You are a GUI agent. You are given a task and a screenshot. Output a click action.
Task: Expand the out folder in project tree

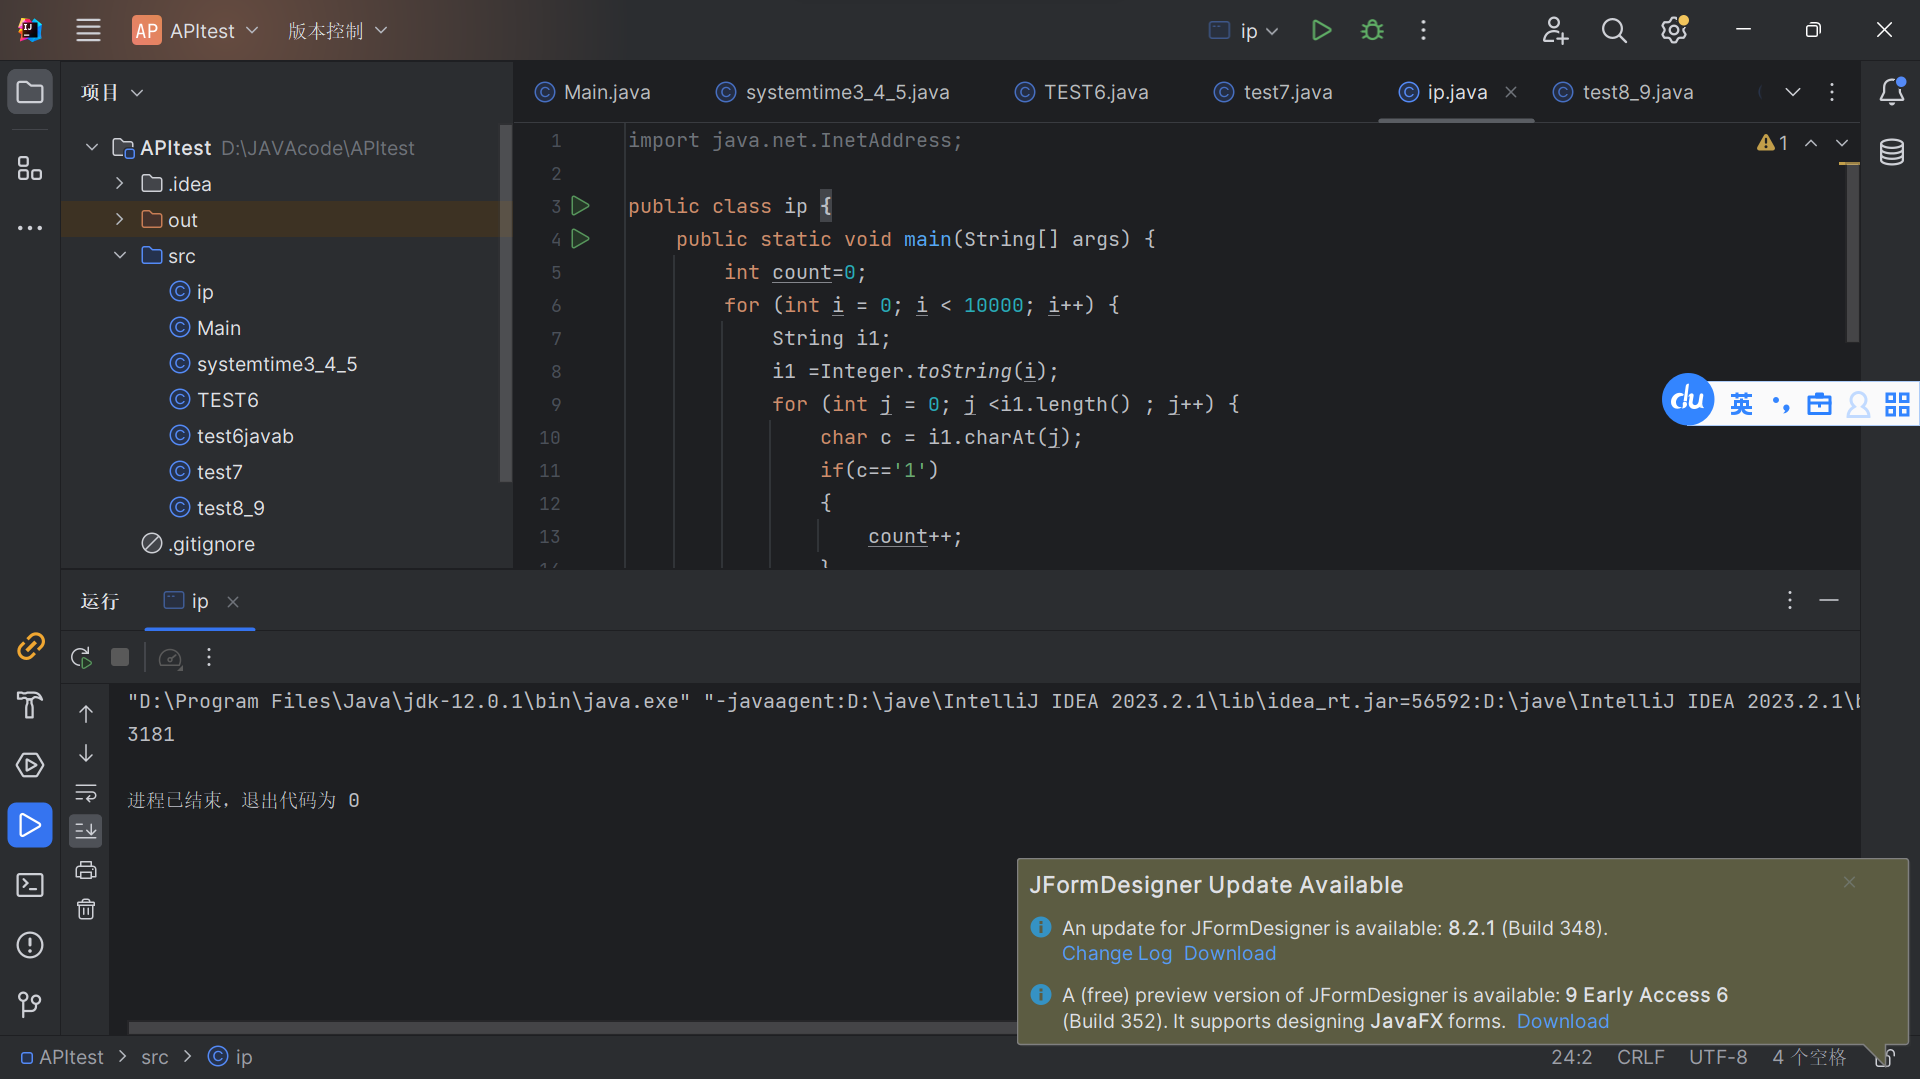(x=119, y=220)
